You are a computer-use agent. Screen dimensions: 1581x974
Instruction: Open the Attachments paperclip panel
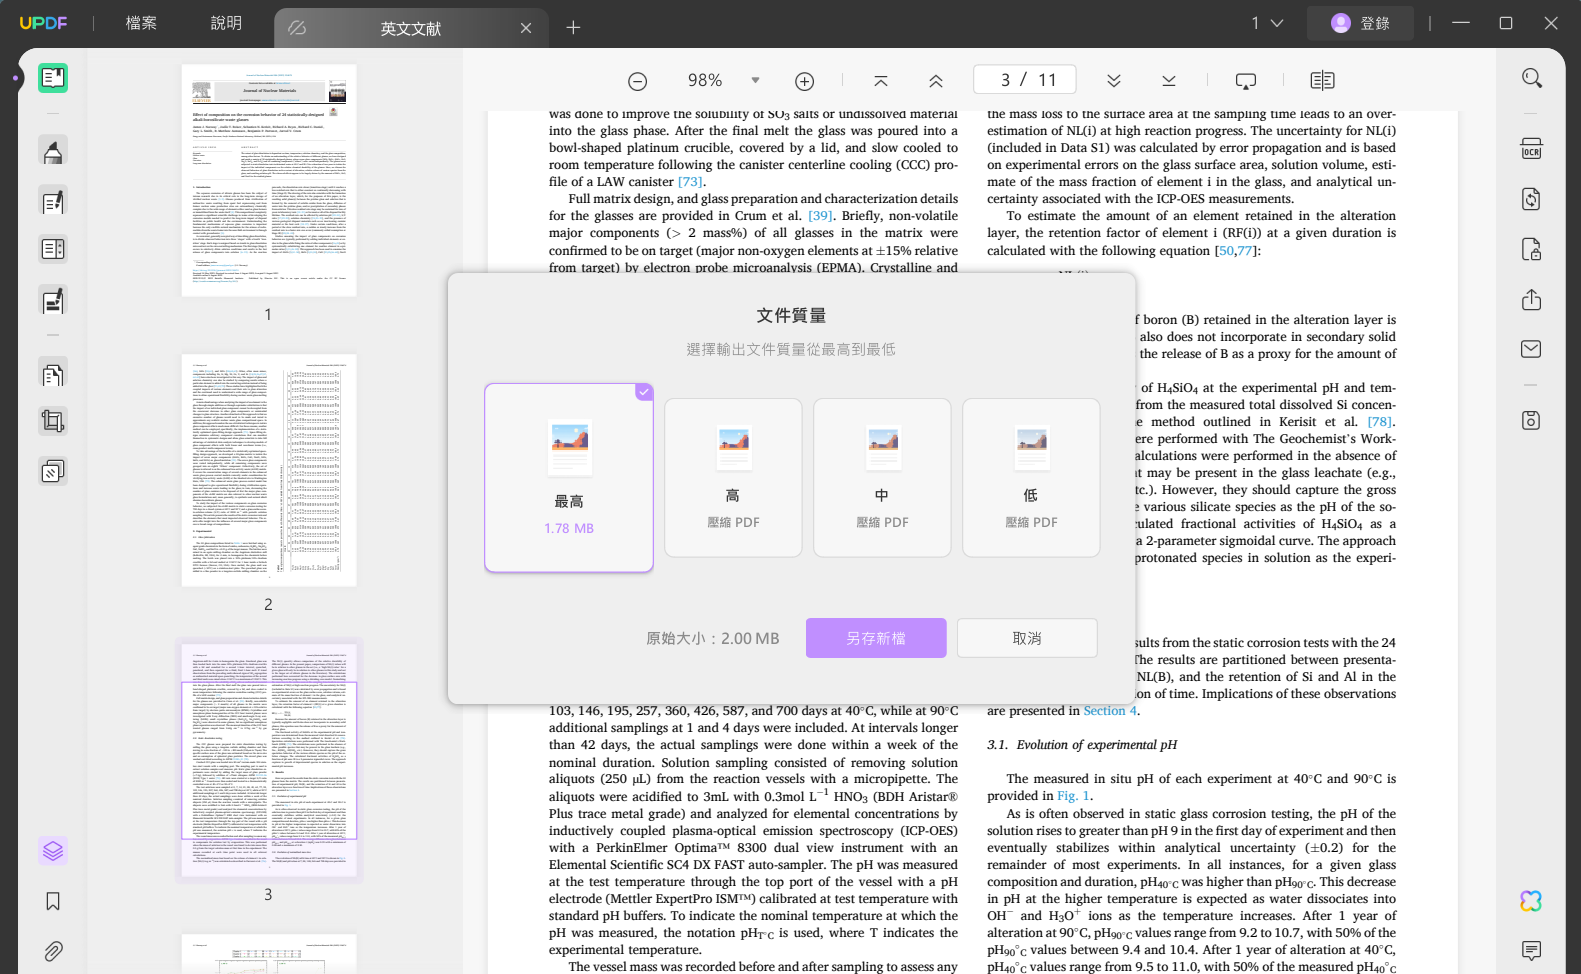(x=53, y=951)
